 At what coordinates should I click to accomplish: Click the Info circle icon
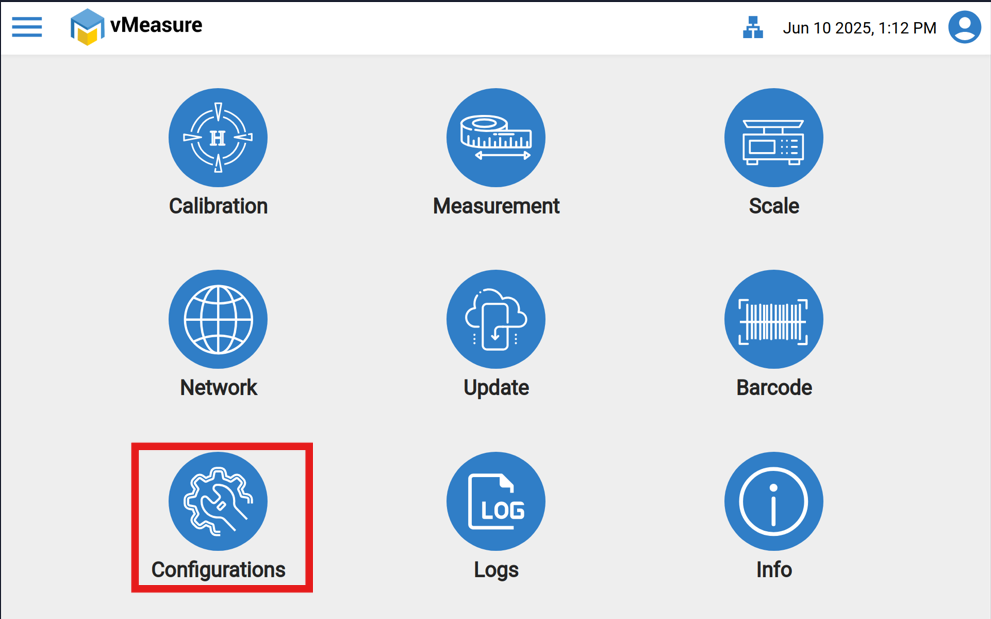773,501
